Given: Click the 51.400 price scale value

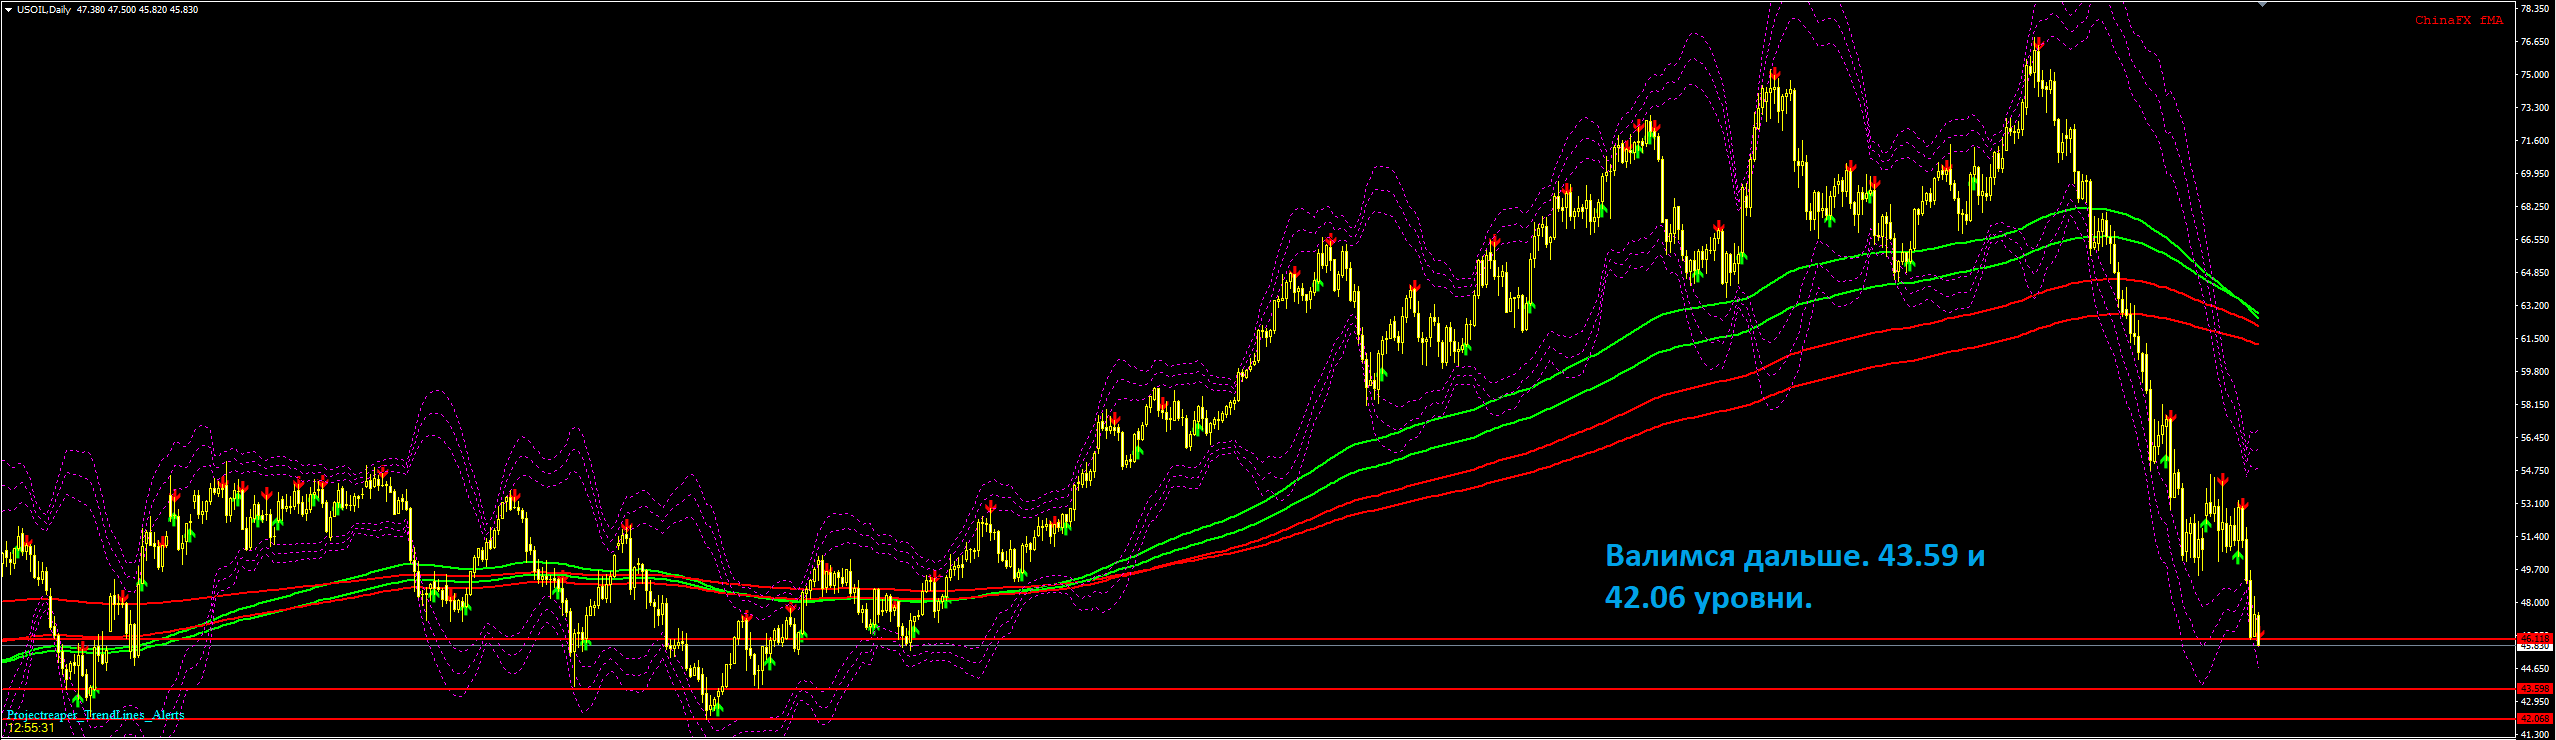Looking at the screenshot, I should [2535, 537].
